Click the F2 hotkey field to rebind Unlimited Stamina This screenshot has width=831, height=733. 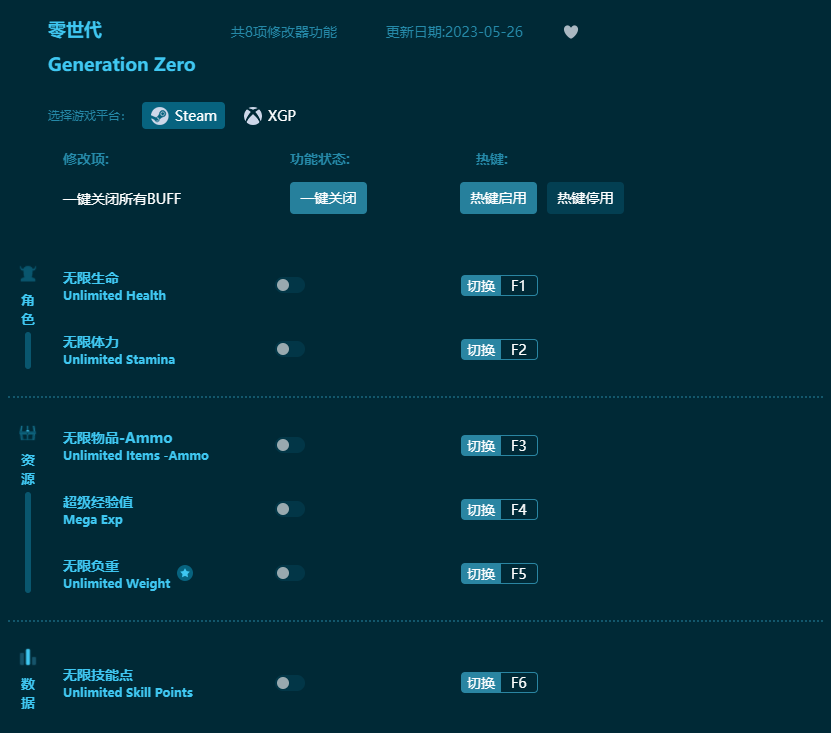[x=519, y=349]
